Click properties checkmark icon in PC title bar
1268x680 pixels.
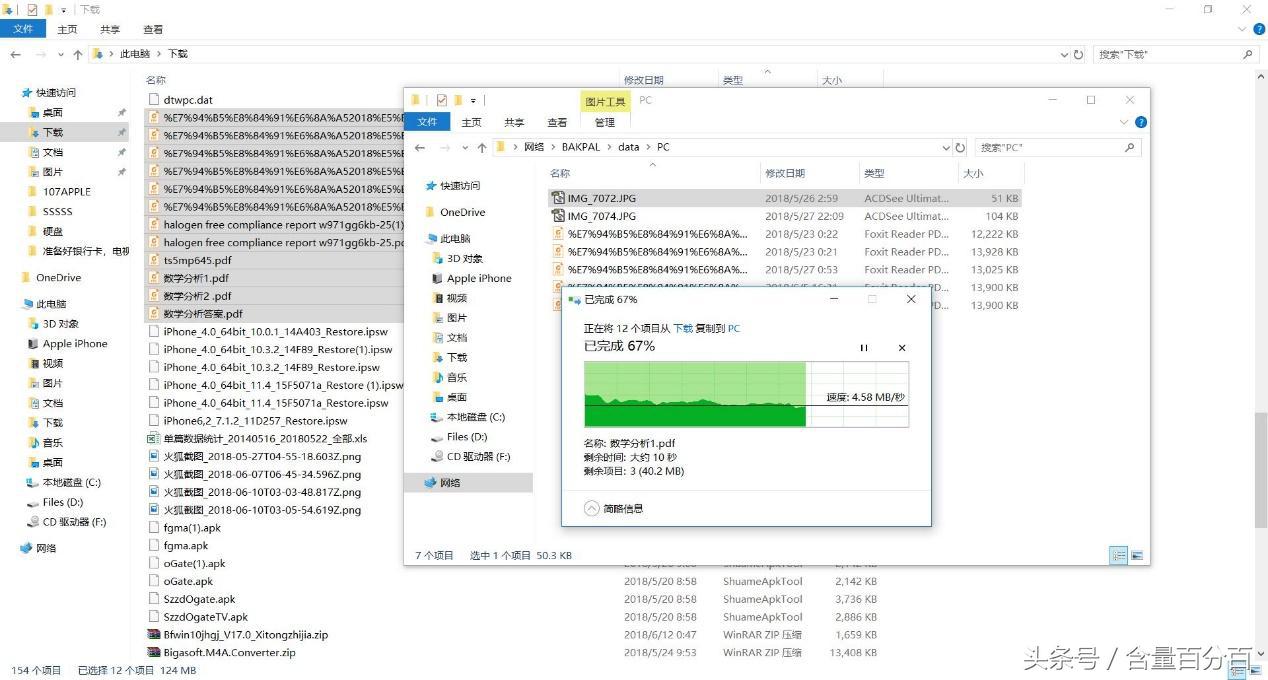click(441, 100)
